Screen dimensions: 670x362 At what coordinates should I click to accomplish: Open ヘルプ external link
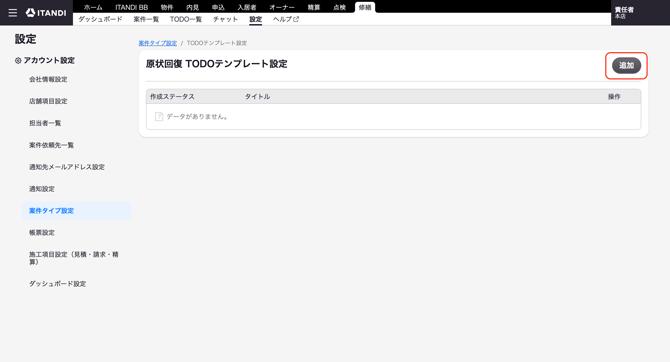286,19
